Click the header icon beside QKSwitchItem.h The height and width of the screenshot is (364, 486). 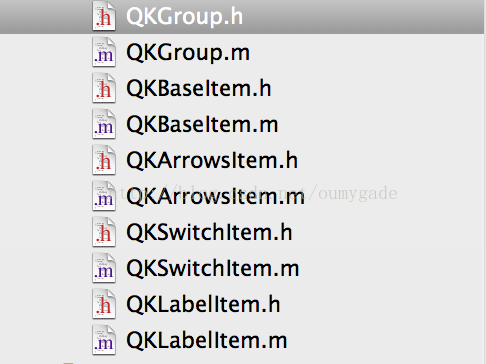(104, 232)
